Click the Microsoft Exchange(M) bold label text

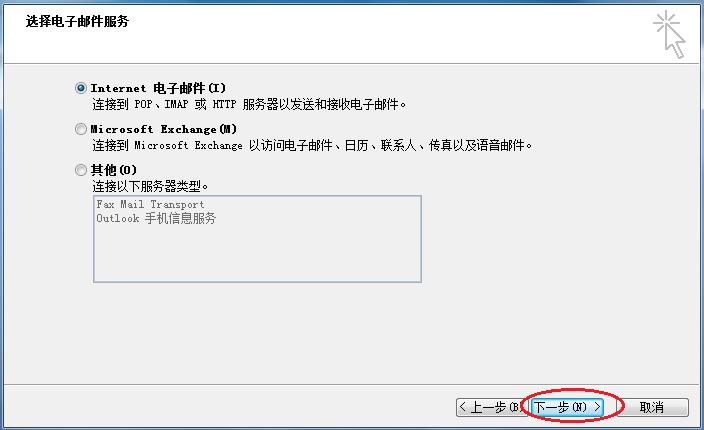[x=163, y=129]
